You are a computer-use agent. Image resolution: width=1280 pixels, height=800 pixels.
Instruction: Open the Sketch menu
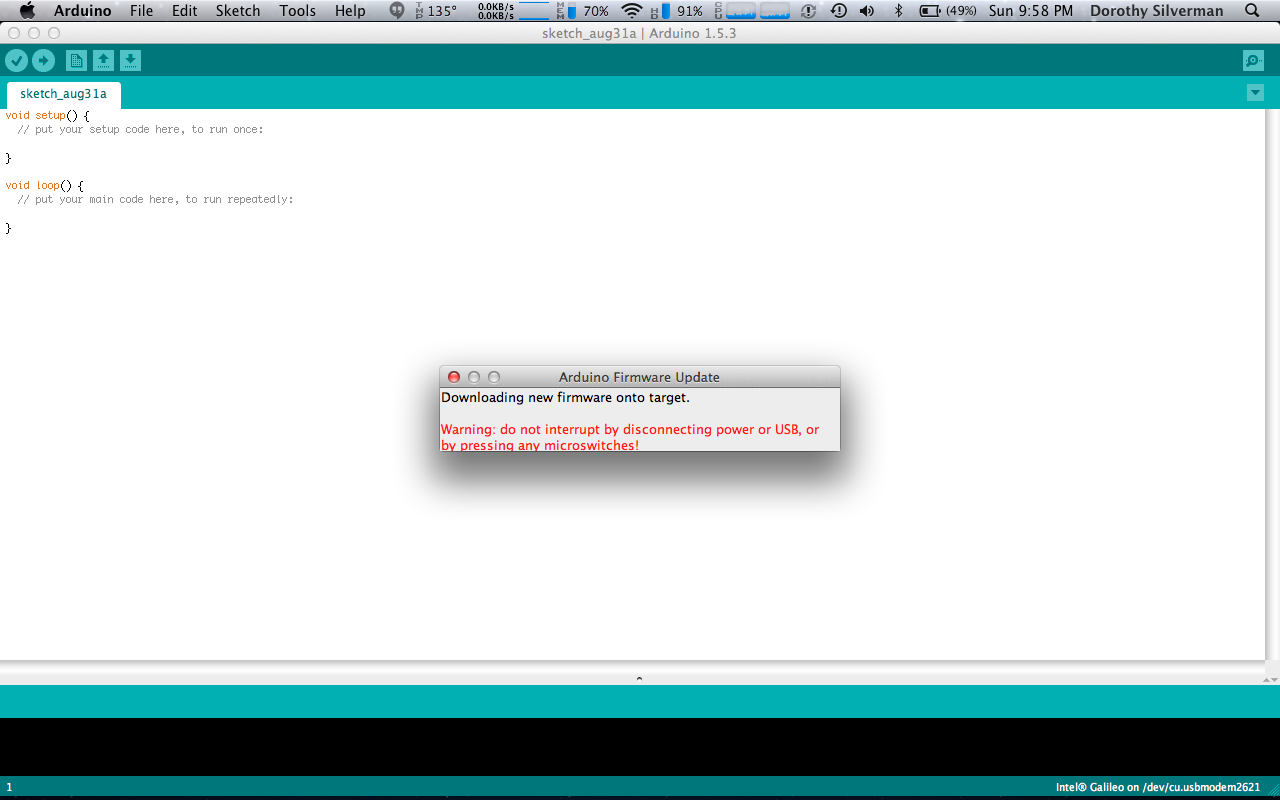238,11
